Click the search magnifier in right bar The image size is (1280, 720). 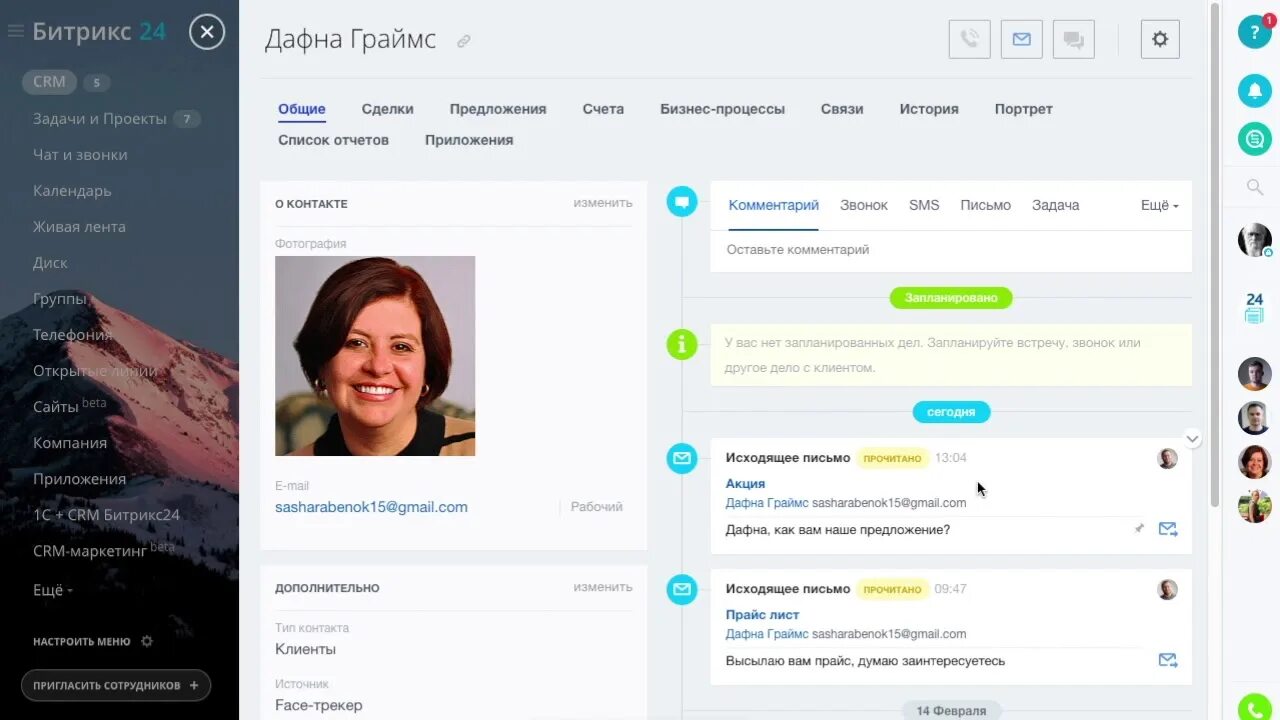[x=1254, y=187]
